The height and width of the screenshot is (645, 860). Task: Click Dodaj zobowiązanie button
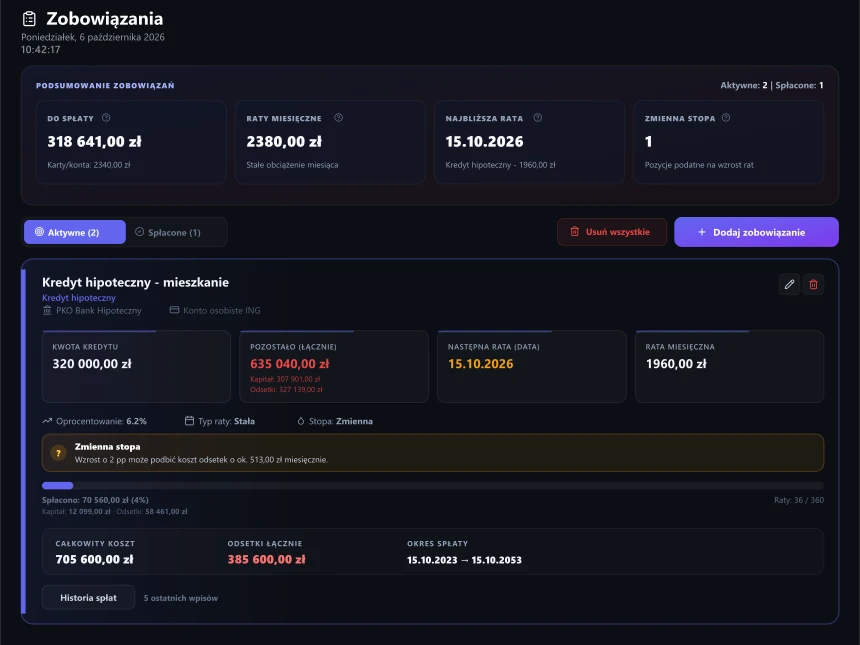coord(756,232)
